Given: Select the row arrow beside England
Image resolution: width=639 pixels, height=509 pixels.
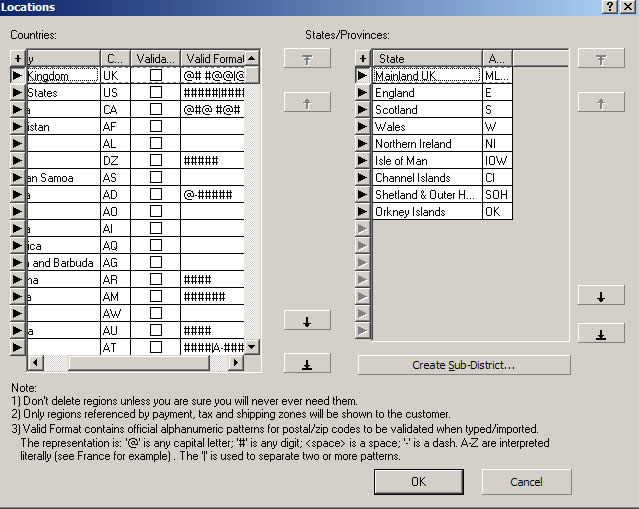Looking at the screenshot, I should pyautogui.click(x=363, y=93).
